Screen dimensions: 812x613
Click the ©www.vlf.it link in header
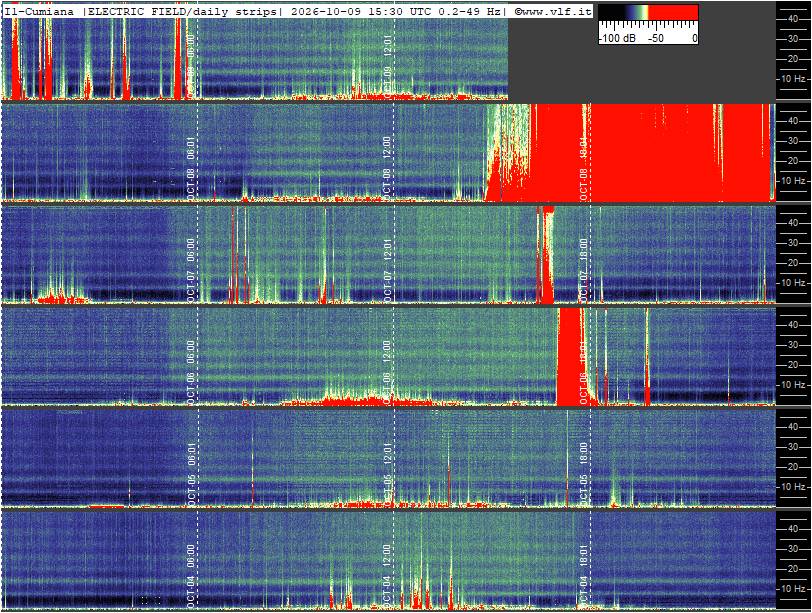pos(553,11)
